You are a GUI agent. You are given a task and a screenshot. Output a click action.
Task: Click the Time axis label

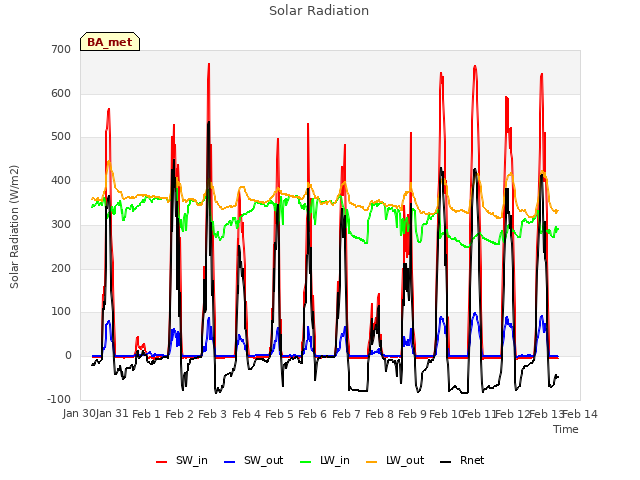coord(566,429)
